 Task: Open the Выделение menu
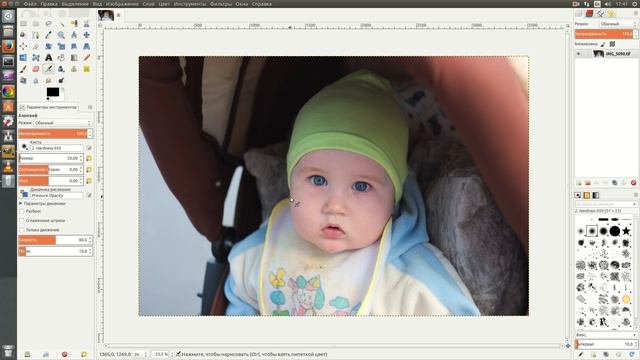click(x=75, y=4)
